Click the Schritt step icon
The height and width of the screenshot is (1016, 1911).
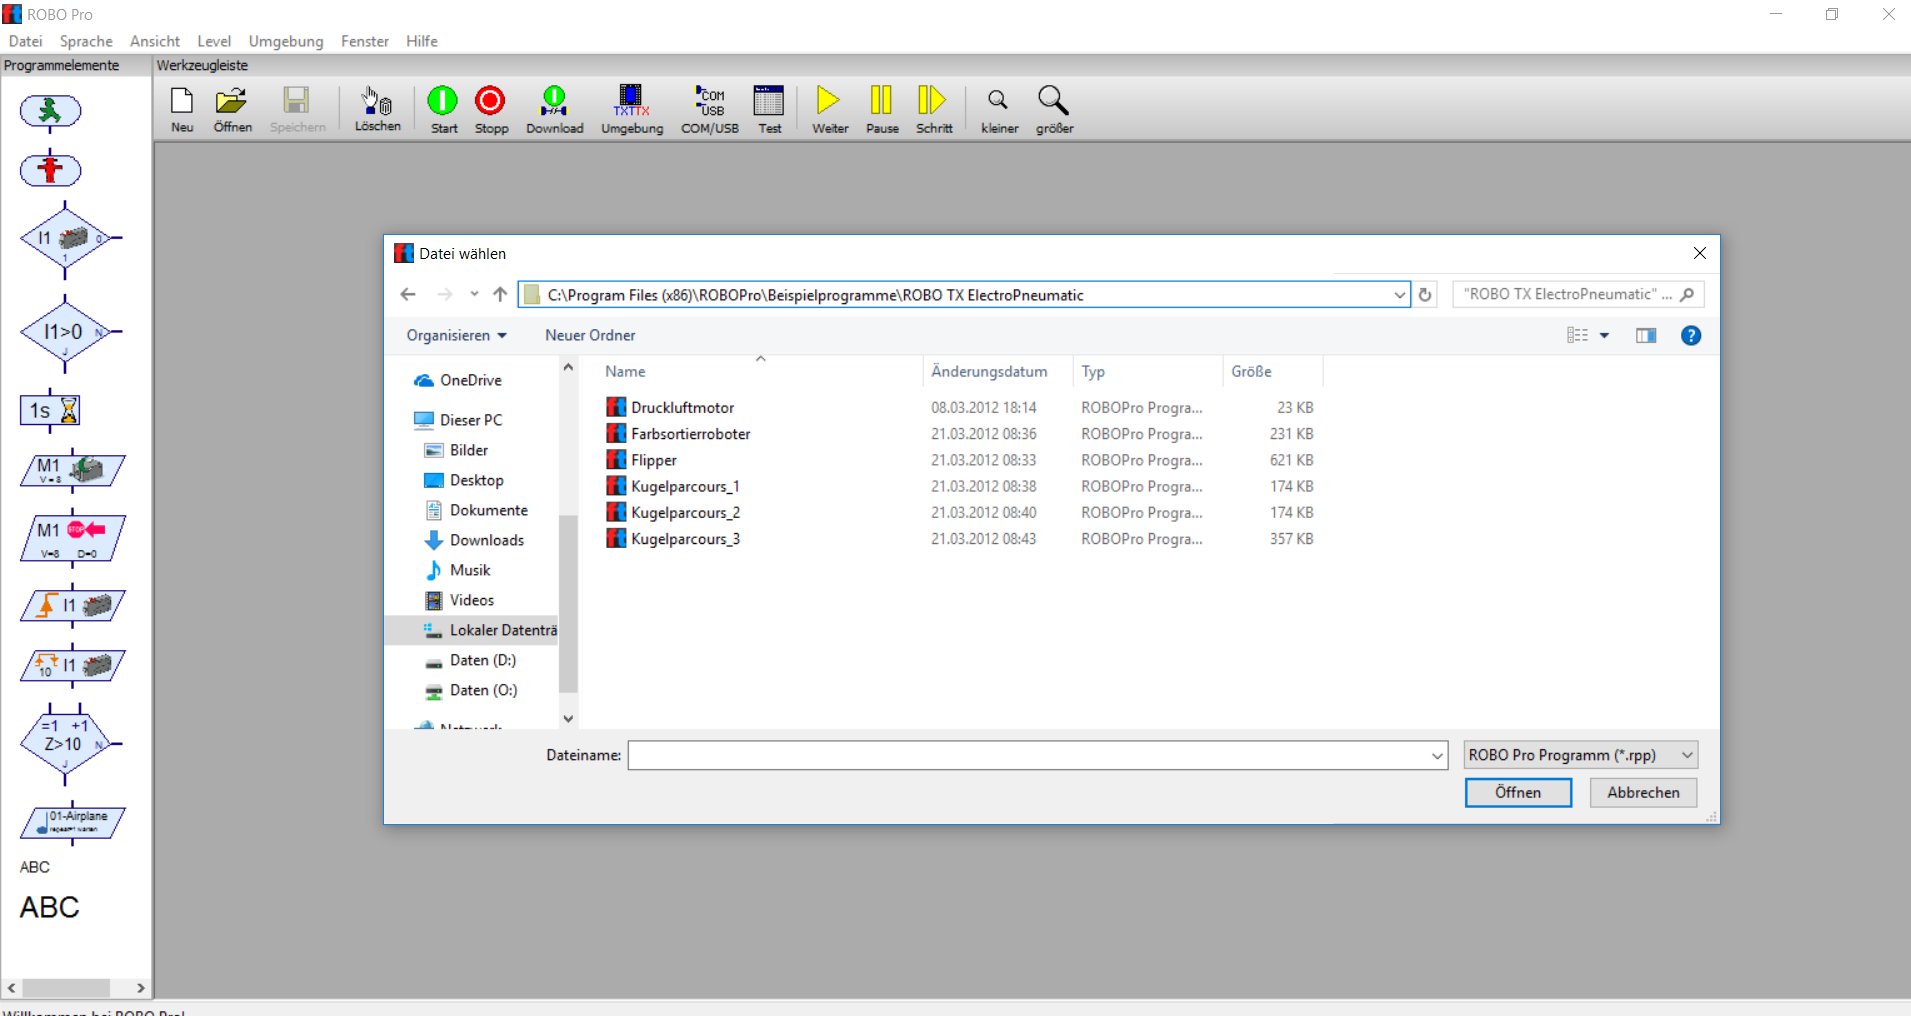(933, 109)
